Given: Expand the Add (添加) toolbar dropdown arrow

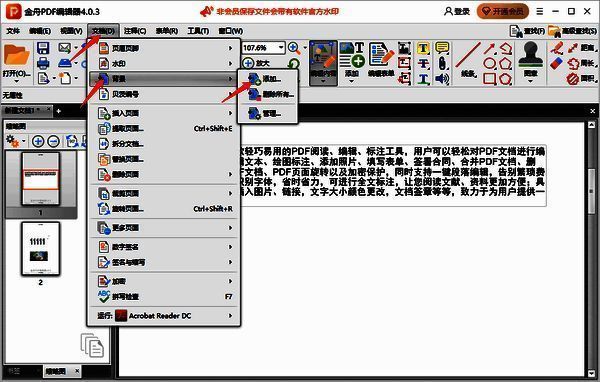Looking at the screenshot, I should 351,81.
